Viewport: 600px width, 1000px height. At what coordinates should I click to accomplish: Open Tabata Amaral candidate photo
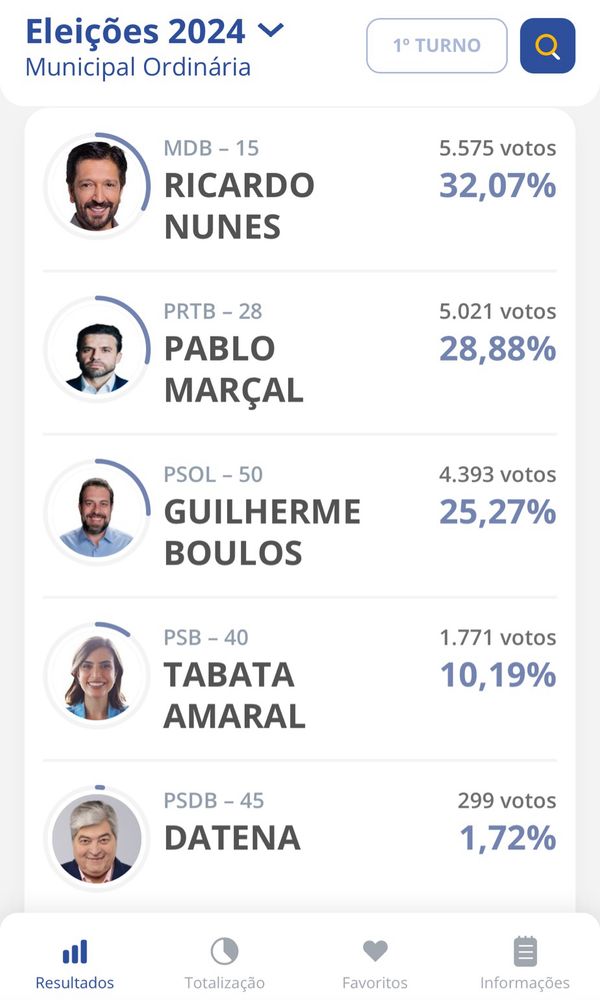(97, 675)
